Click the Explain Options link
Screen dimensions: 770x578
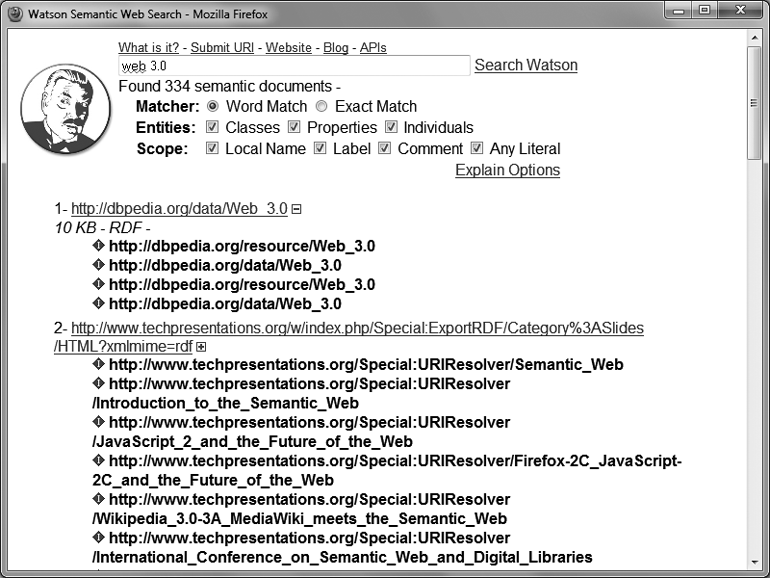[x=507, y=170]
